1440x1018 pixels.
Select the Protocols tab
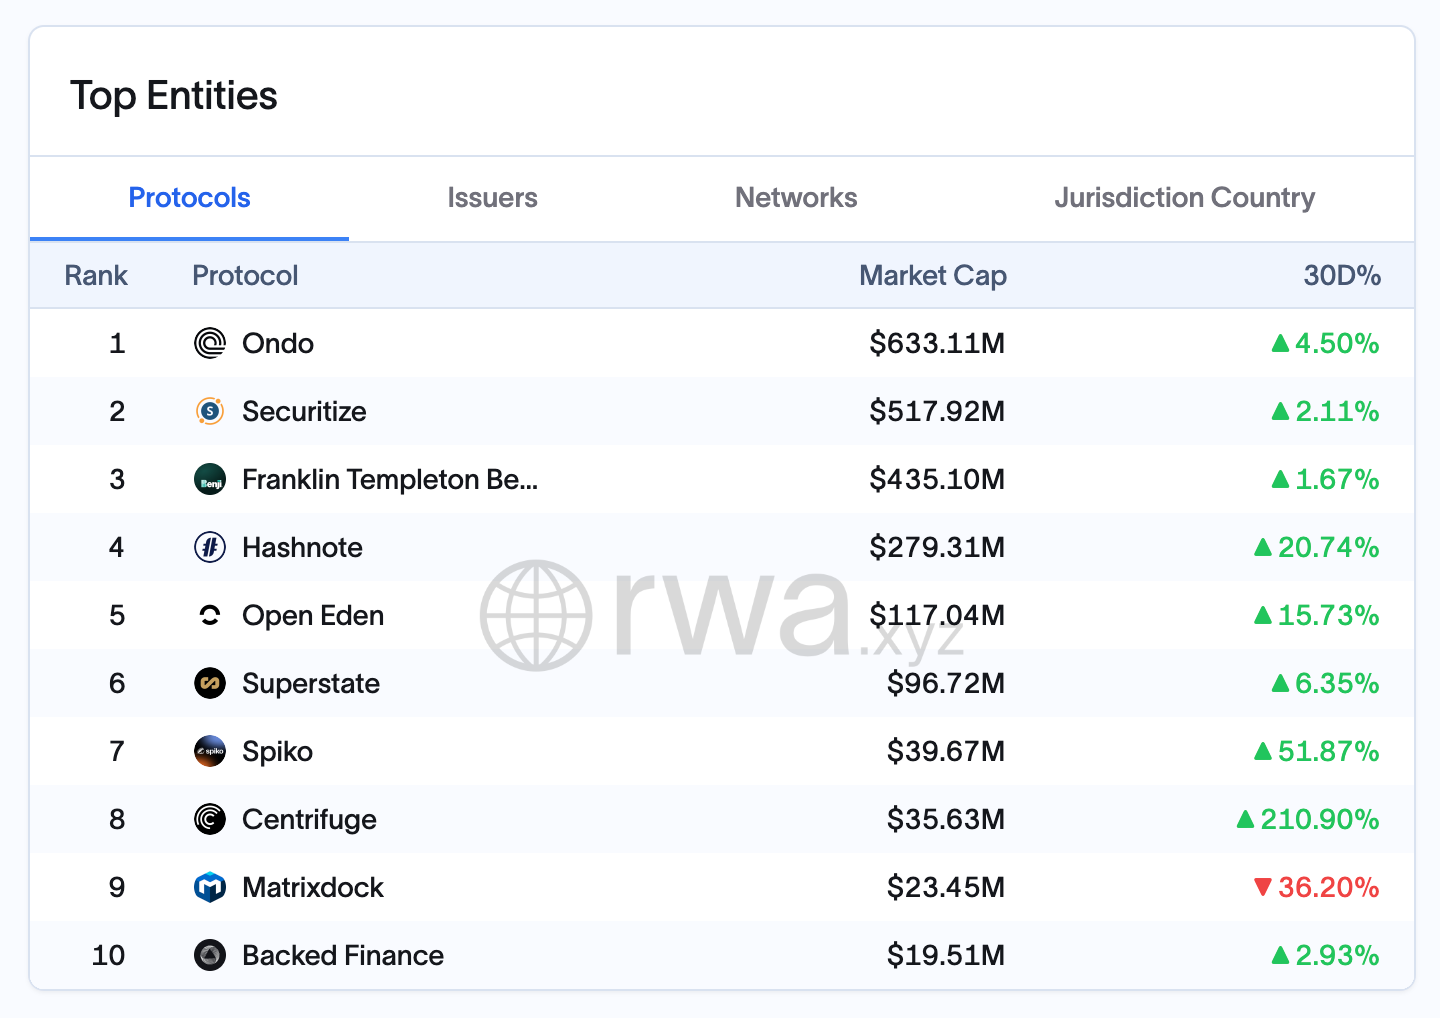(x=189, y=198)
